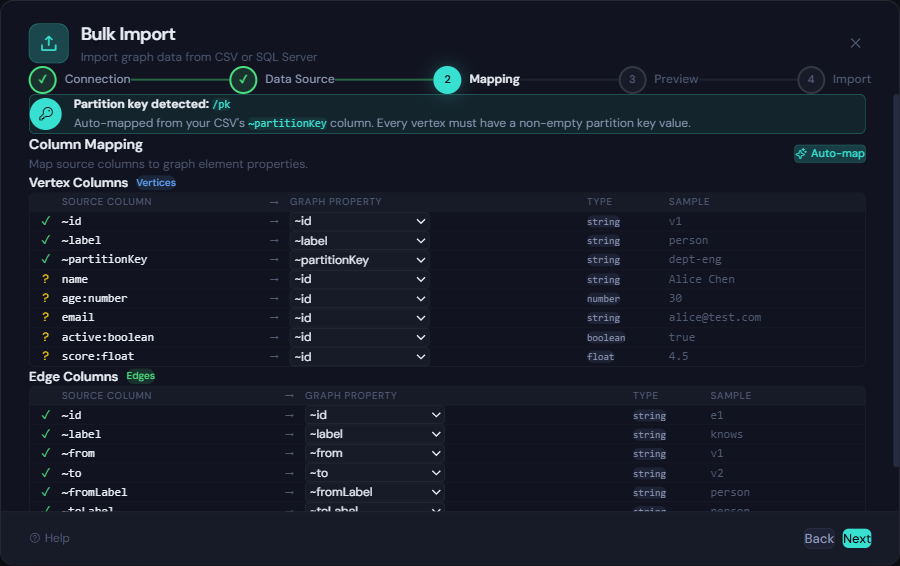Image resolution: width=900 pixels, height=566 pixels.
Task: Click the ~partitionKey text in the banner
Action: coord(288,123)
